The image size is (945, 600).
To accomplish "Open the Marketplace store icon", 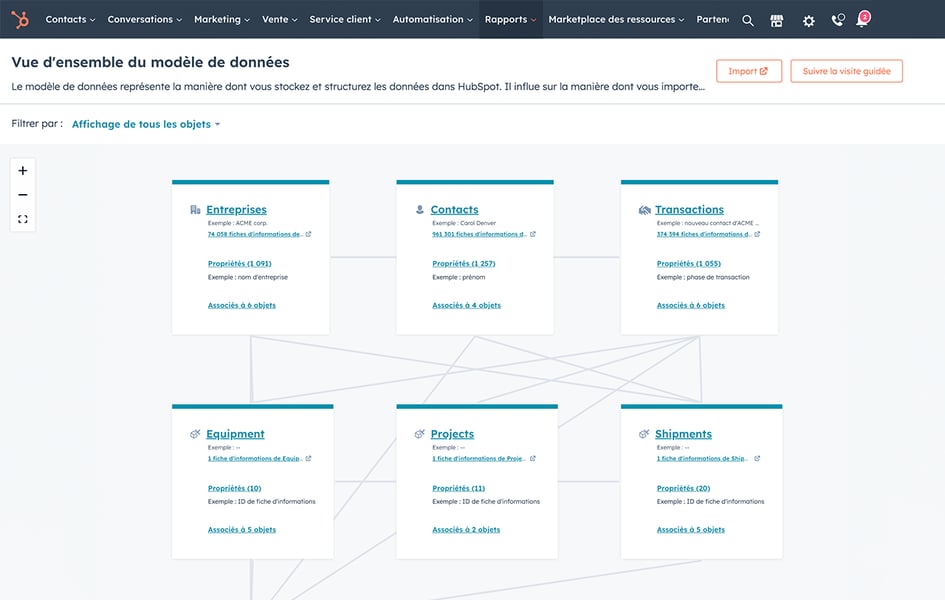I will 777,20.
